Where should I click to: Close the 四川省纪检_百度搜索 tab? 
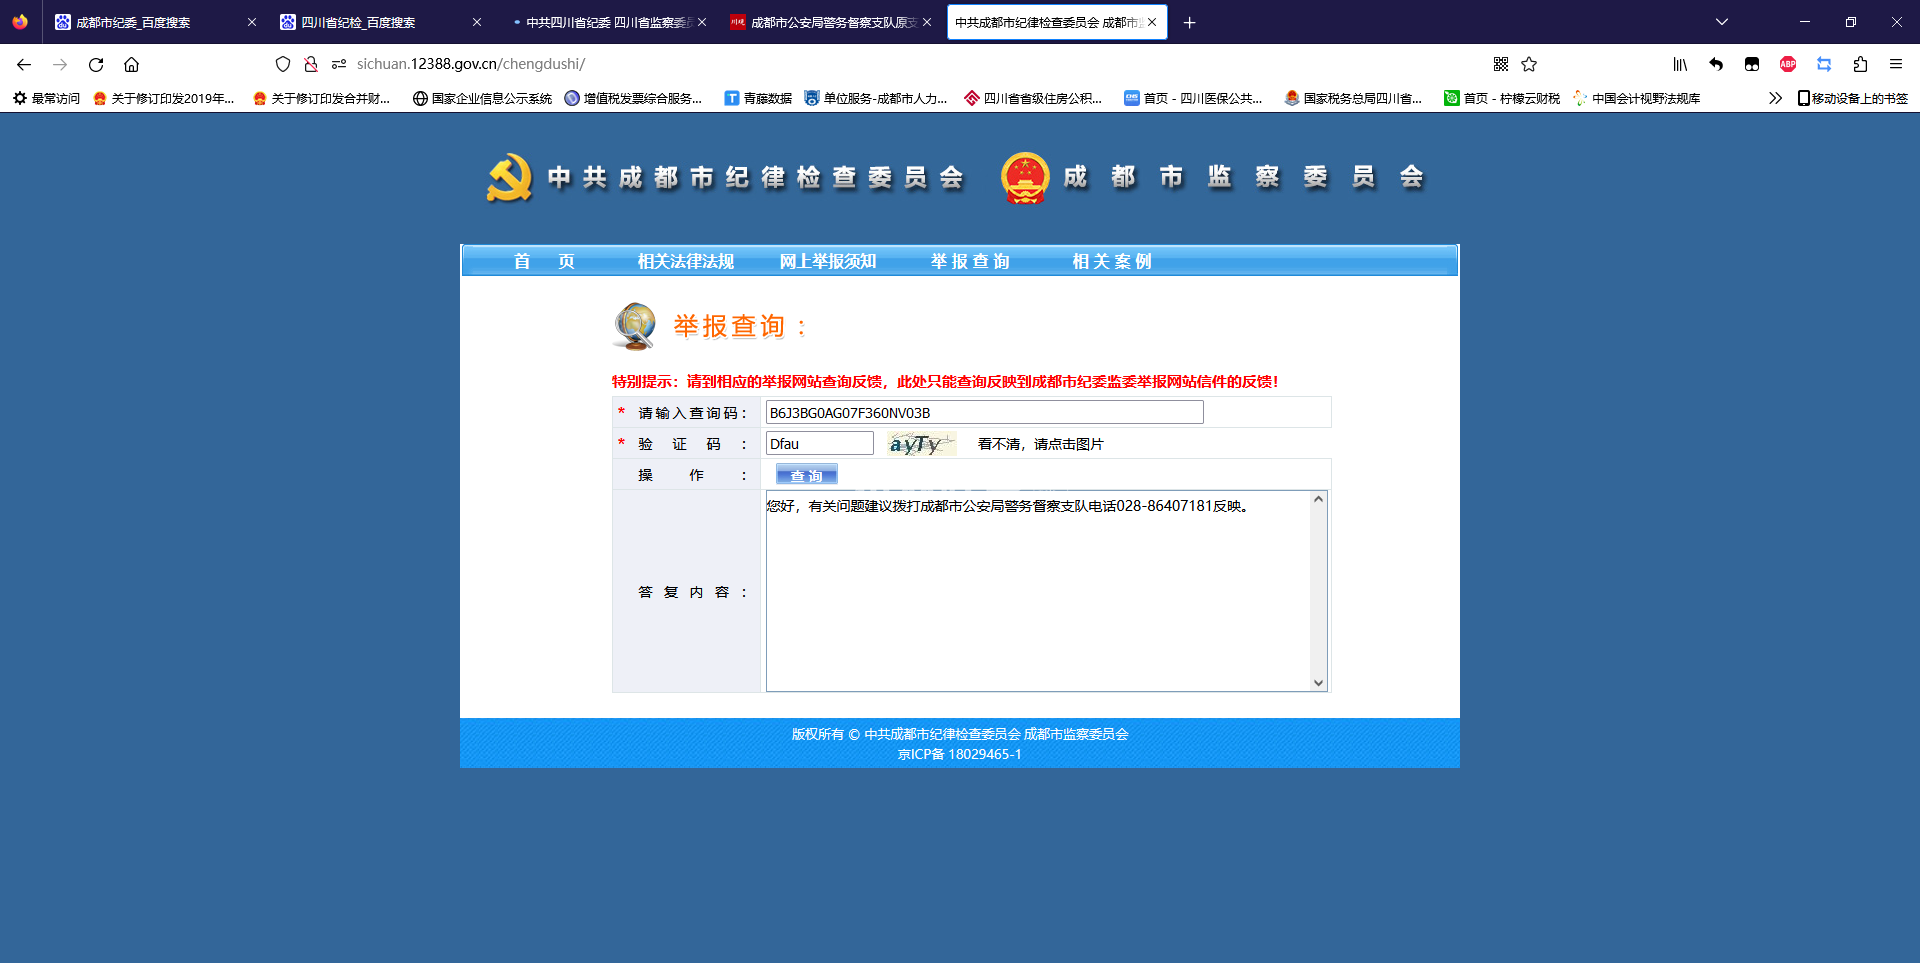[477, 22]
